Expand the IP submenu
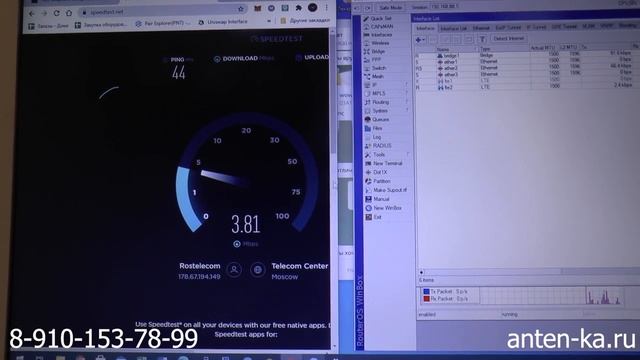 pyautogui.click(x=386, y=85)
